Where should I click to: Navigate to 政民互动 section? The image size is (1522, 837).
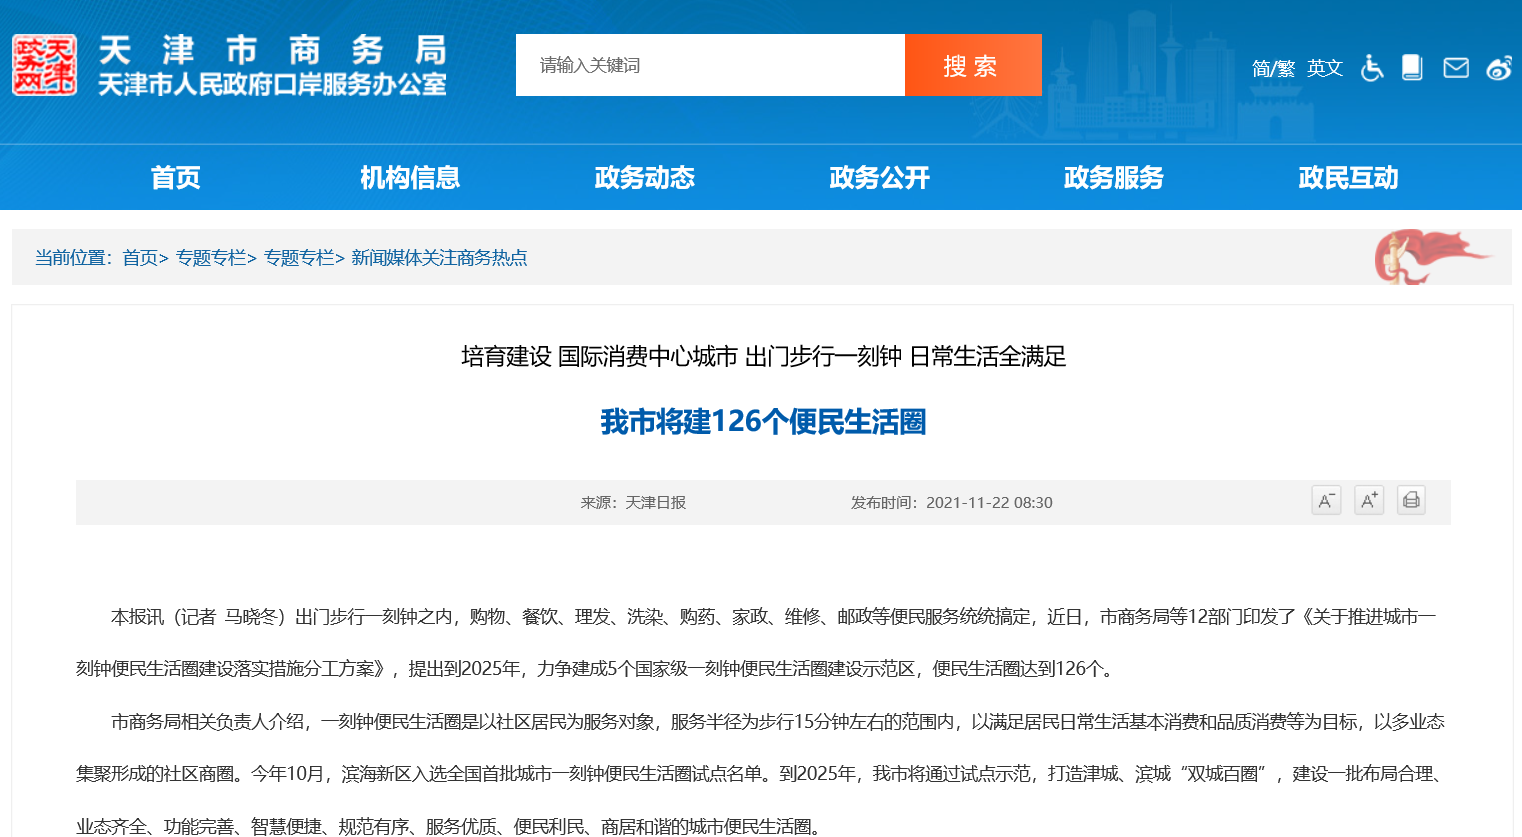click(x=1348, y=178)
